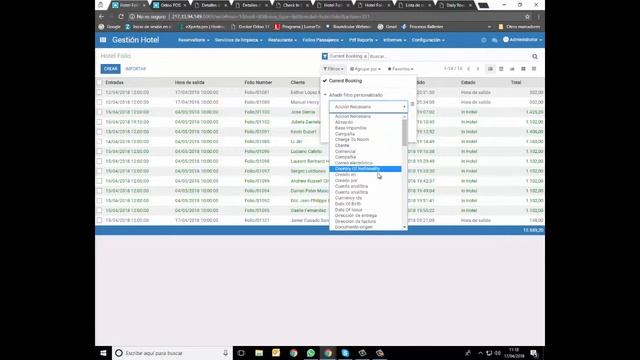This screenshot has height=360, width=640.
Task: Open Skype from the taskbar
Action: pos(345,353)
